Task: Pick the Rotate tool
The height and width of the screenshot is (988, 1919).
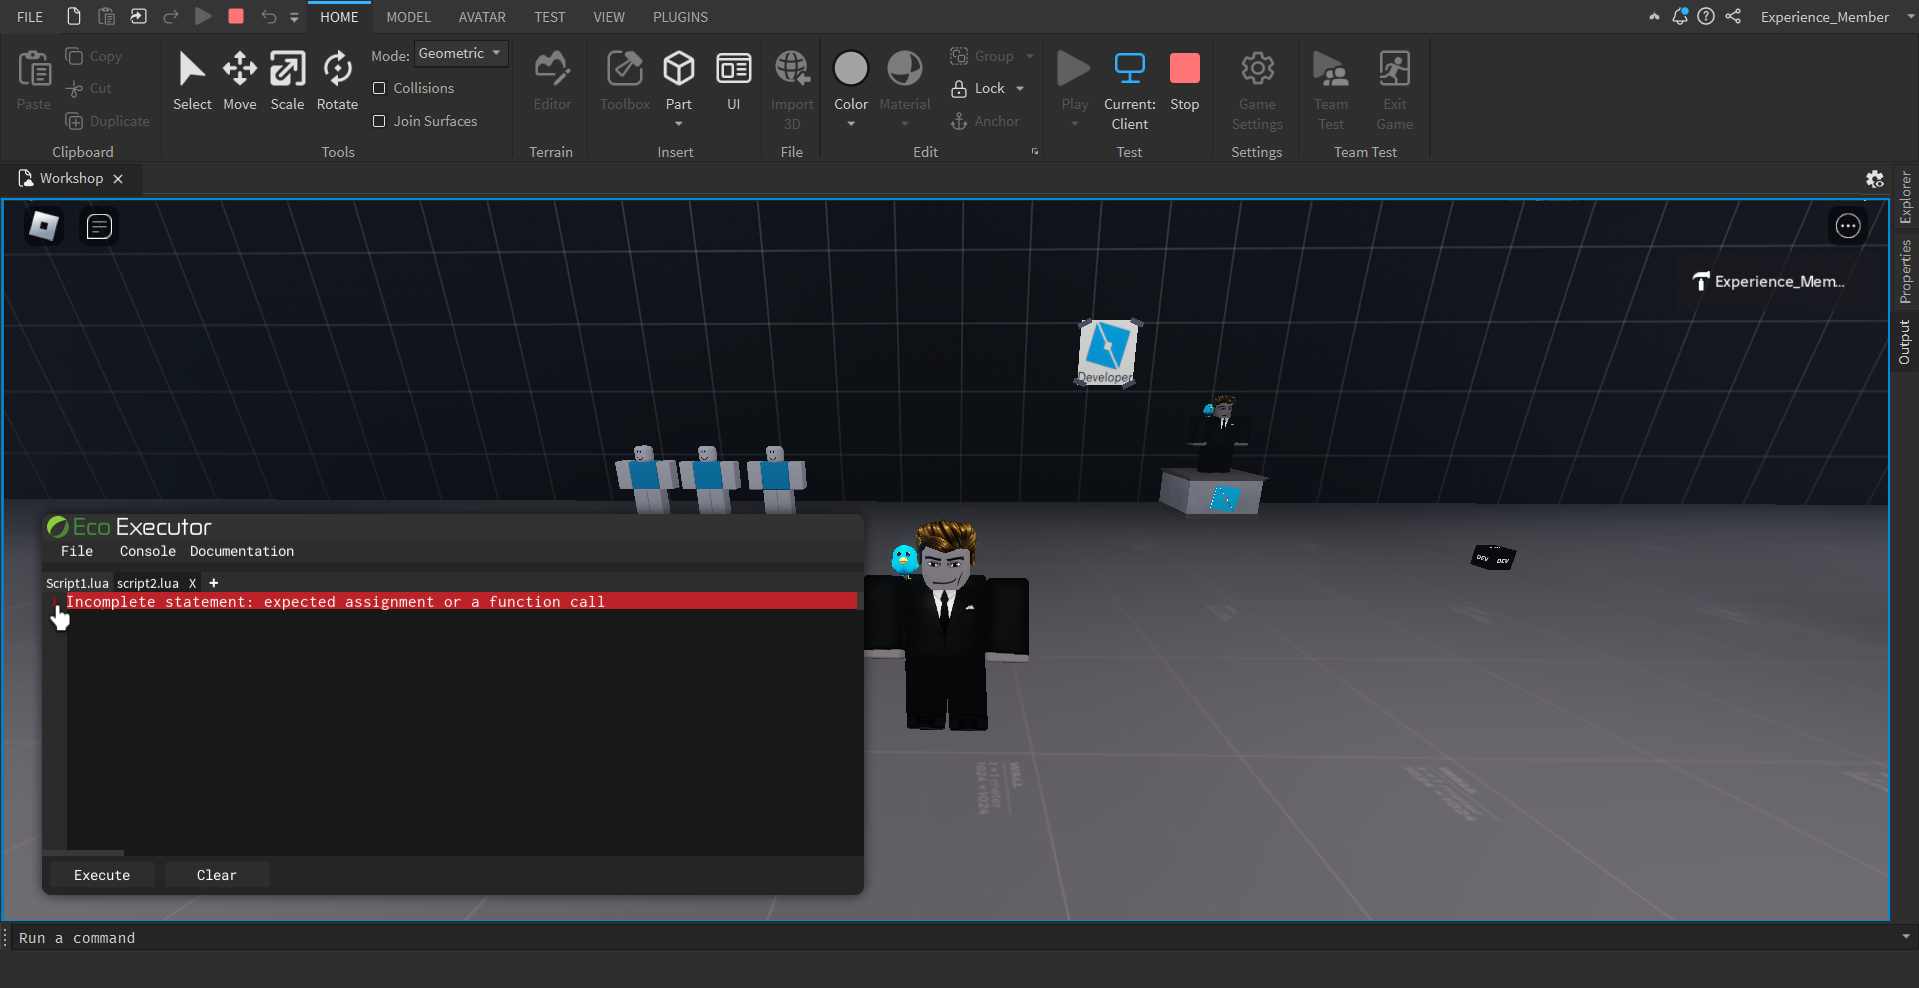Action: pos(337,81)
